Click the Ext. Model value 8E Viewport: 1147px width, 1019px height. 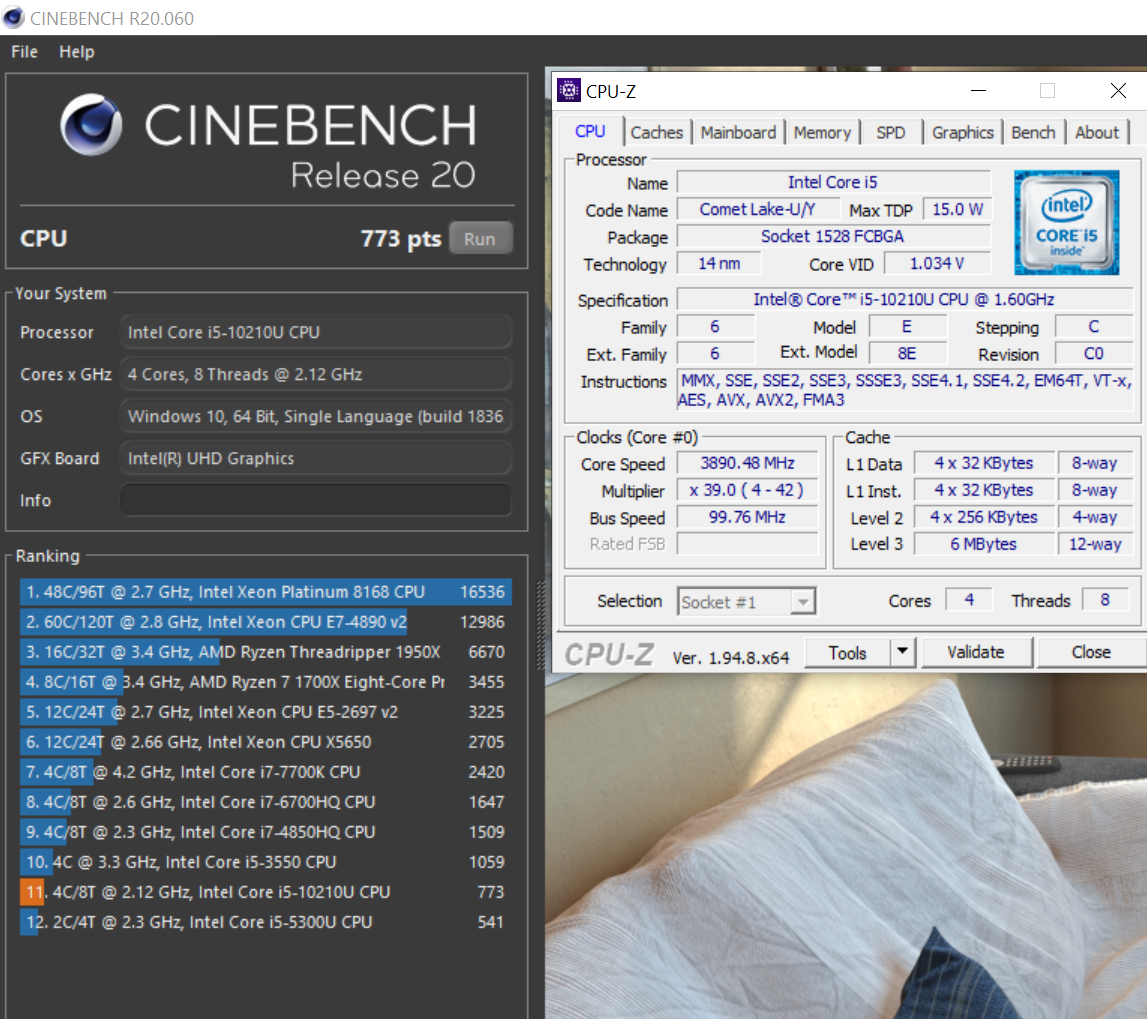click(907, 354)
